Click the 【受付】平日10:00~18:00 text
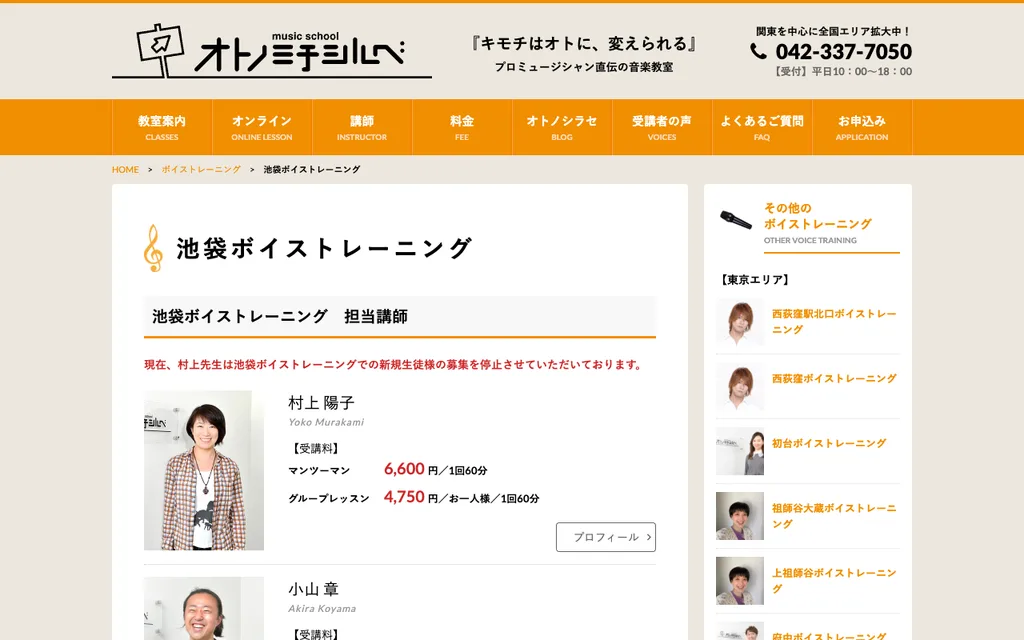The width and height of the screenshot is (1024, 640). click(x=842, y=71)
